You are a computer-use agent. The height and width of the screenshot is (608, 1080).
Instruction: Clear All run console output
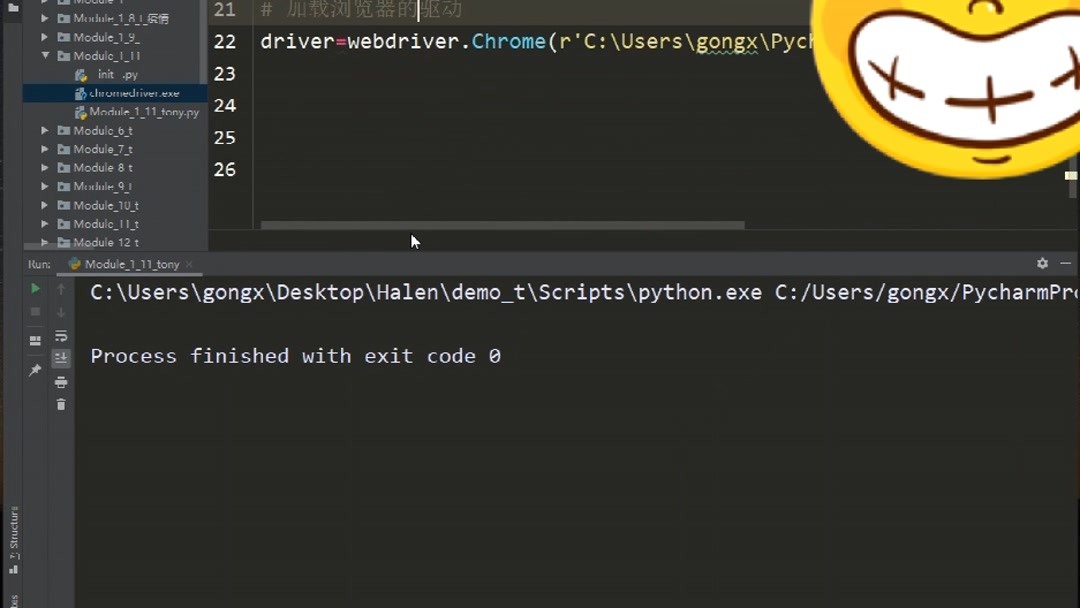(61, 405)
